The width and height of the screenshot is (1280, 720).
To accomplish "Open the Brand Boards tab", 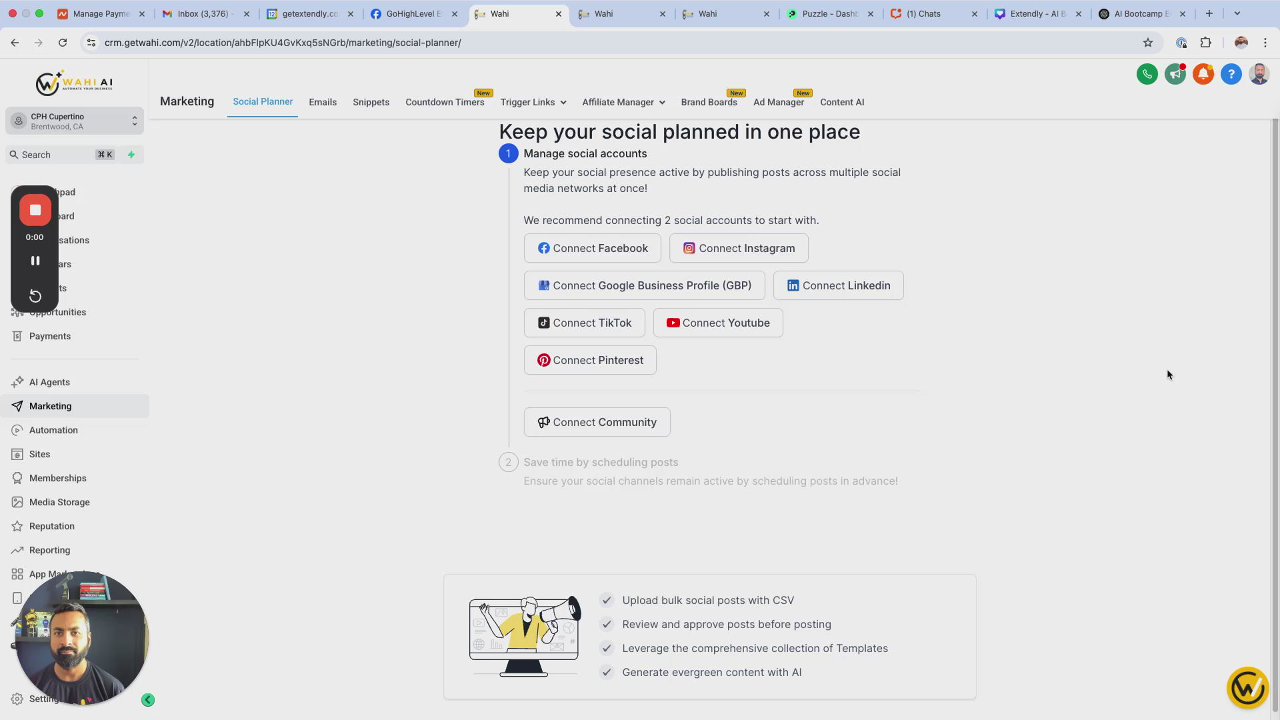I will 709,102.
